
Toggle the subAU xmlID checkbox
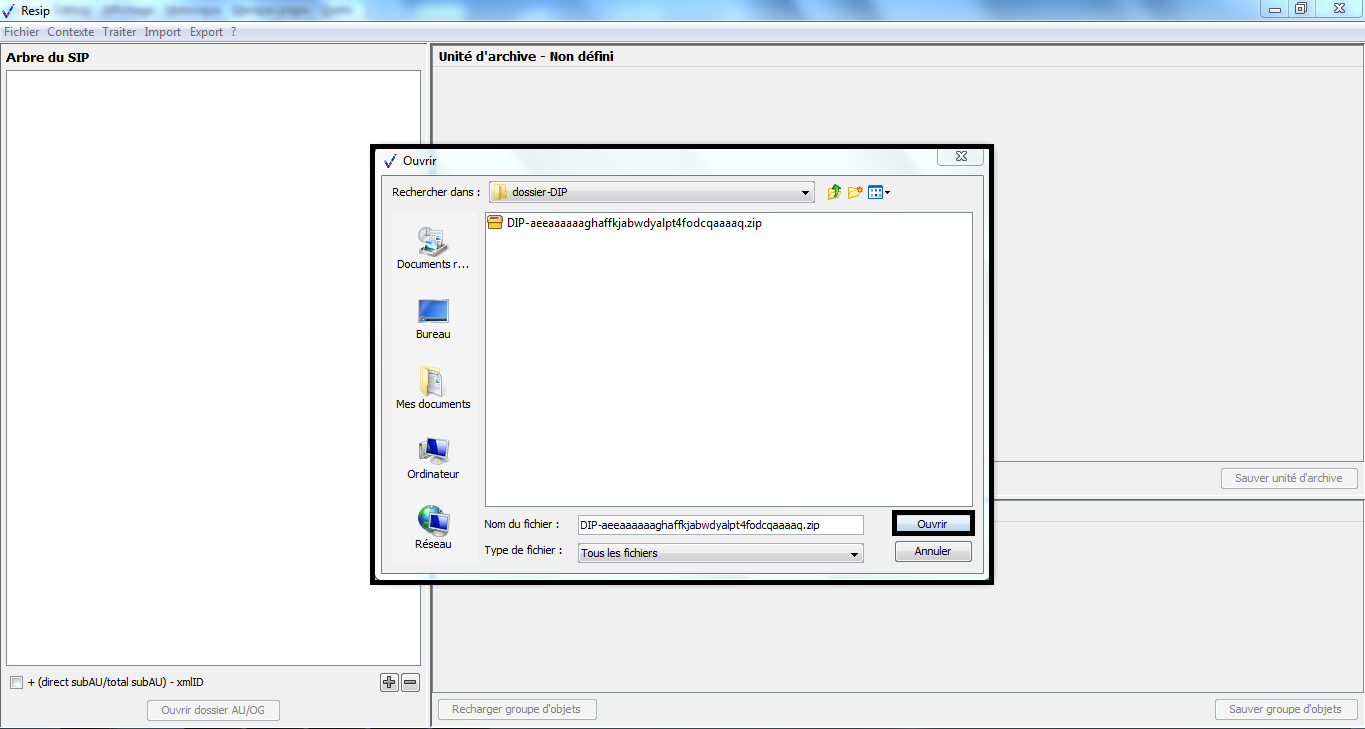tap(16, 683)
